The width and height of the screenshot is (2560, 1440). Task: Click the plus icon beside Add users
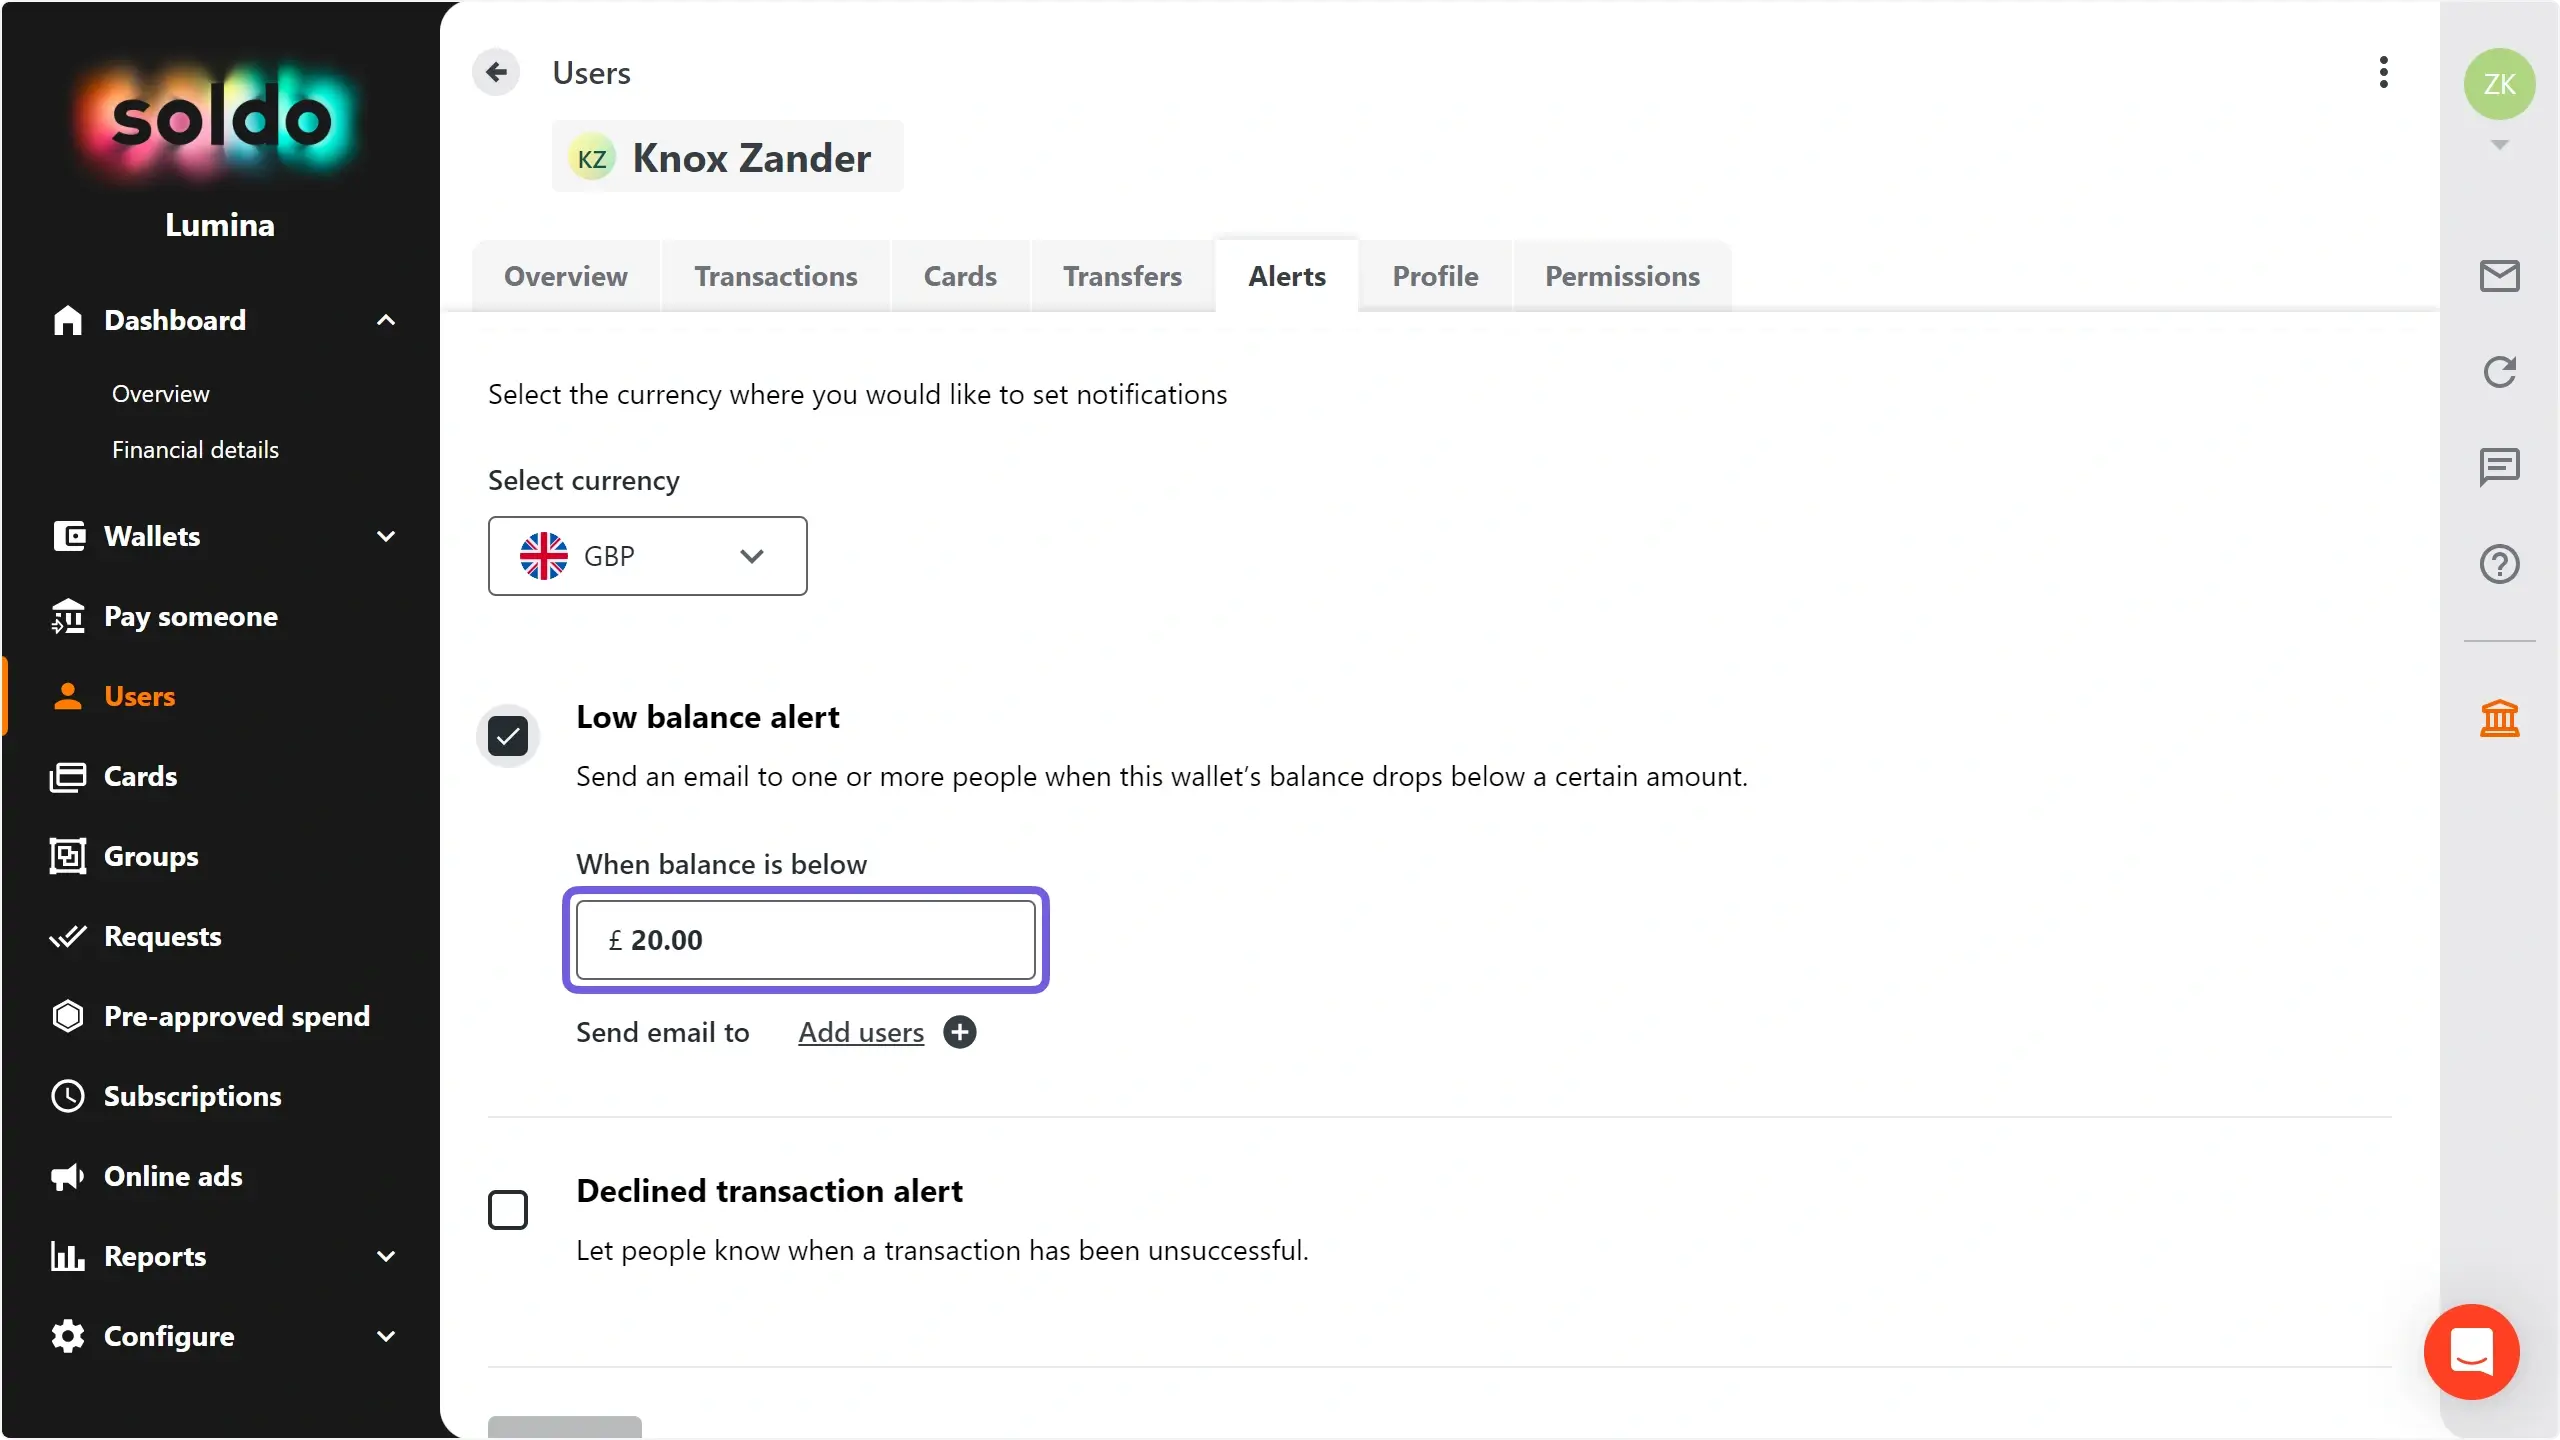click(960, 1032)
